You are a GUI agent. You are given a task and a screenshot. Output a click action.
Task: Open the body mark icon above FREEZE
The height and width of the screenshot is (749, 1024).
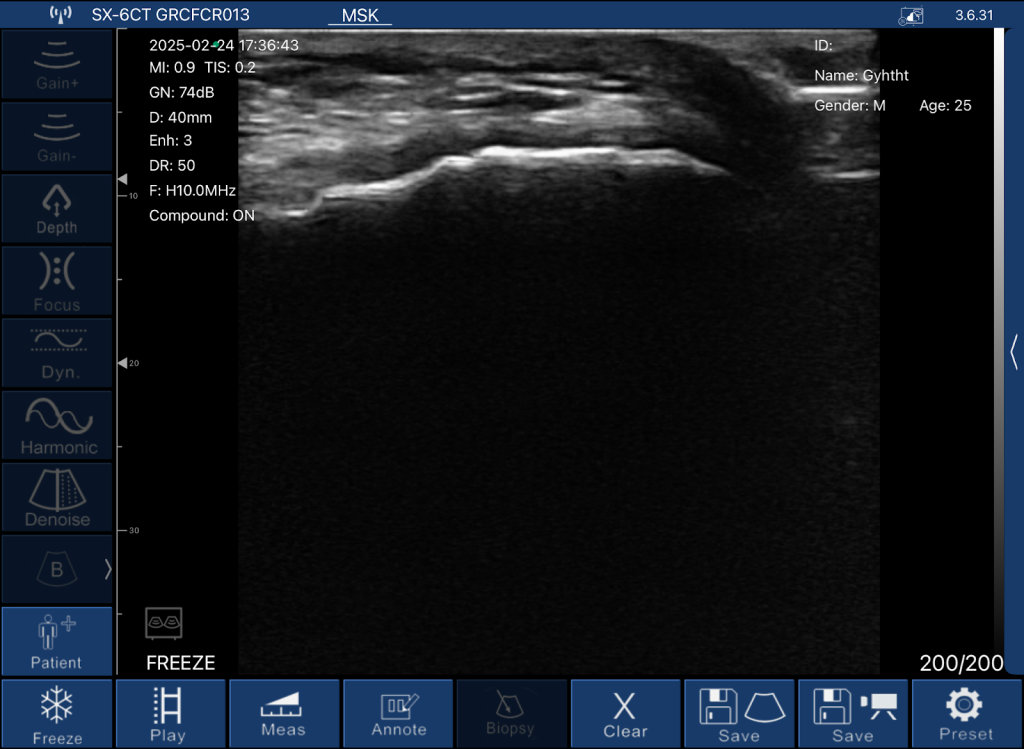click(163, 623)
